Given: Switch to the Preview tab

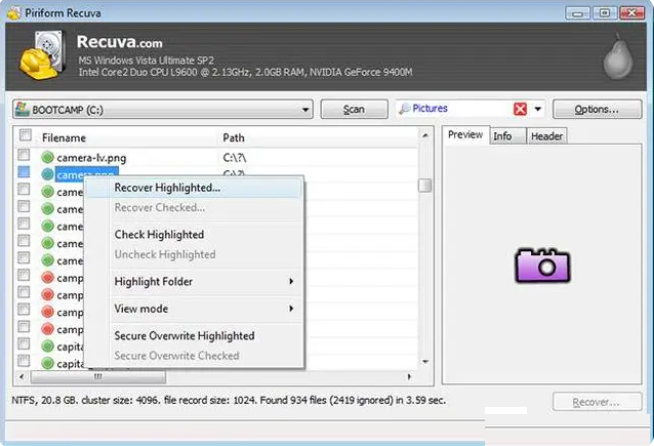Looking at the screenshot, I should 465,135.
